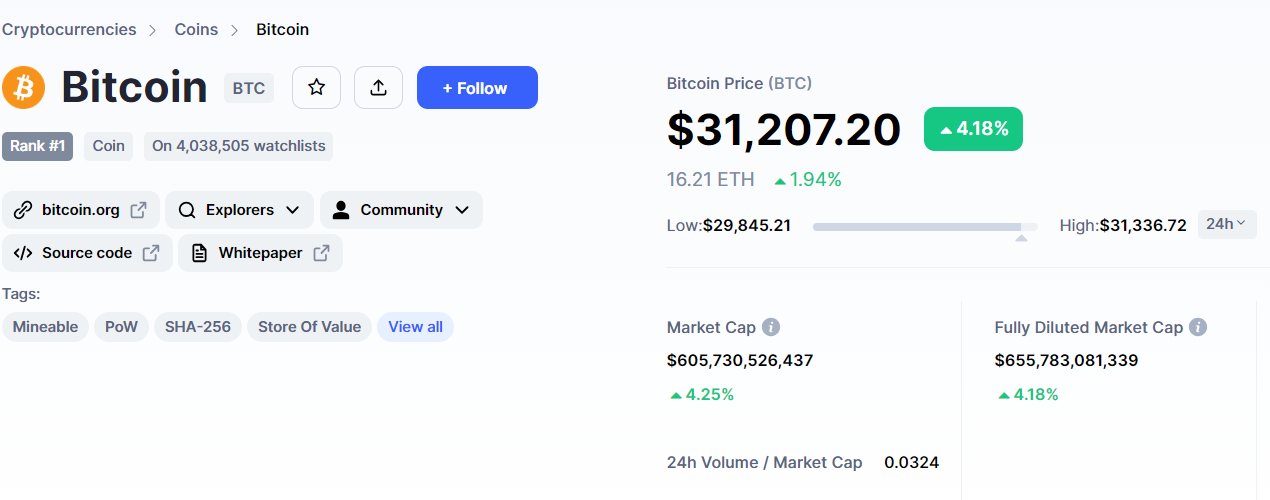The image size is (1270, 500).
Task: Select the Store Of Value tag
Action: coord(309,327)
